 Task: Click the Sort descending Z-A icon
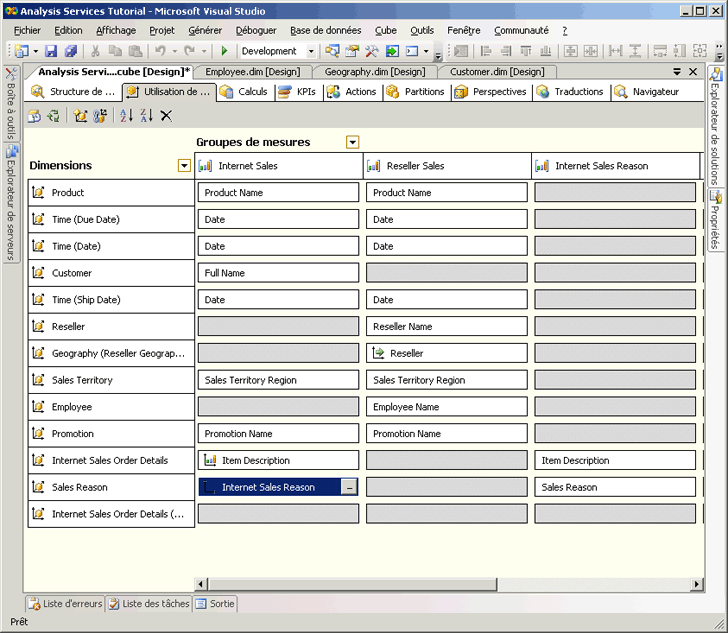point(146,116)
